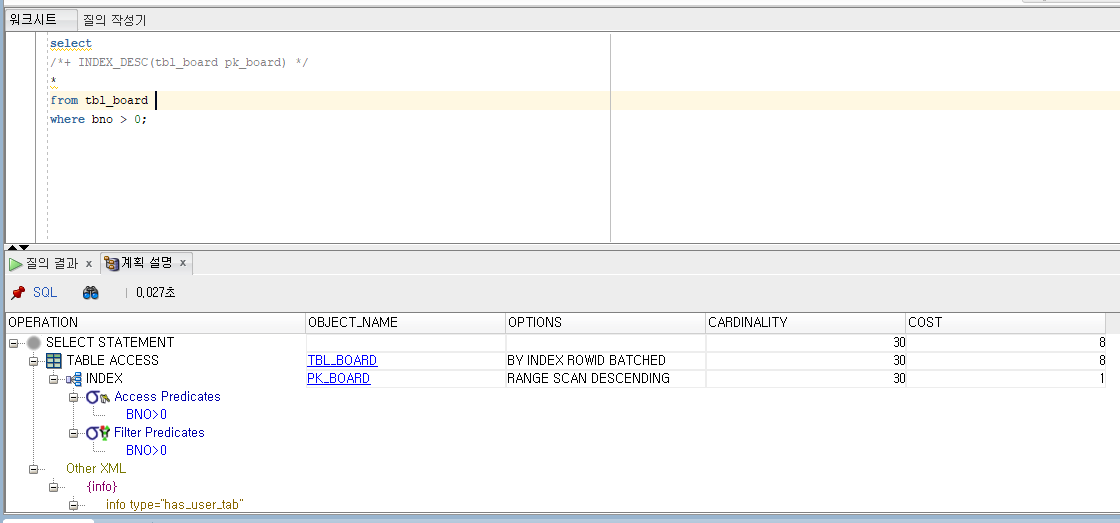Collapse the INDEX node
Viewport: 1120px width, 523px height.
(53, 379)
